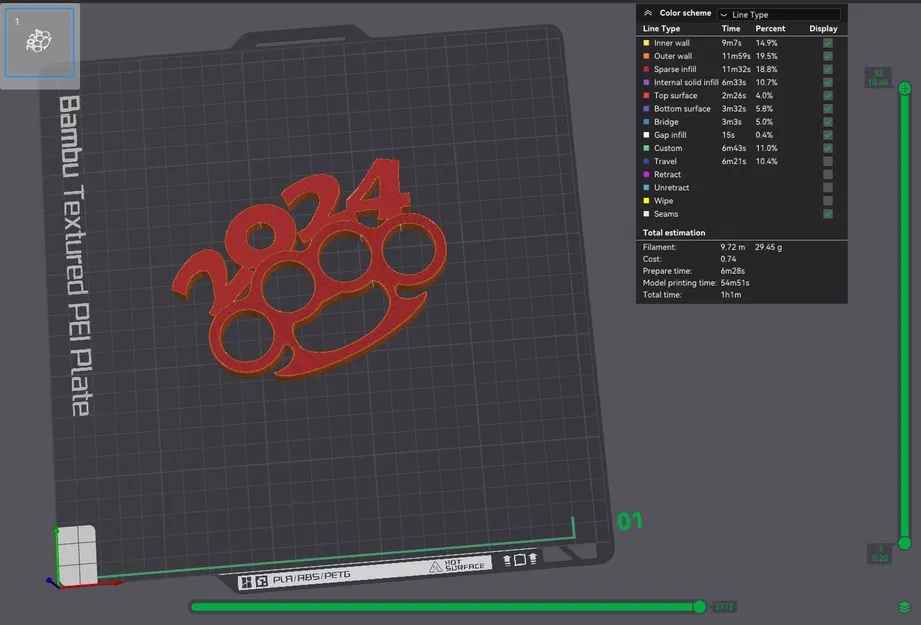Click the Outer wall 11m59s time
This screenshot has height=625, width=921.
[736, 56]
